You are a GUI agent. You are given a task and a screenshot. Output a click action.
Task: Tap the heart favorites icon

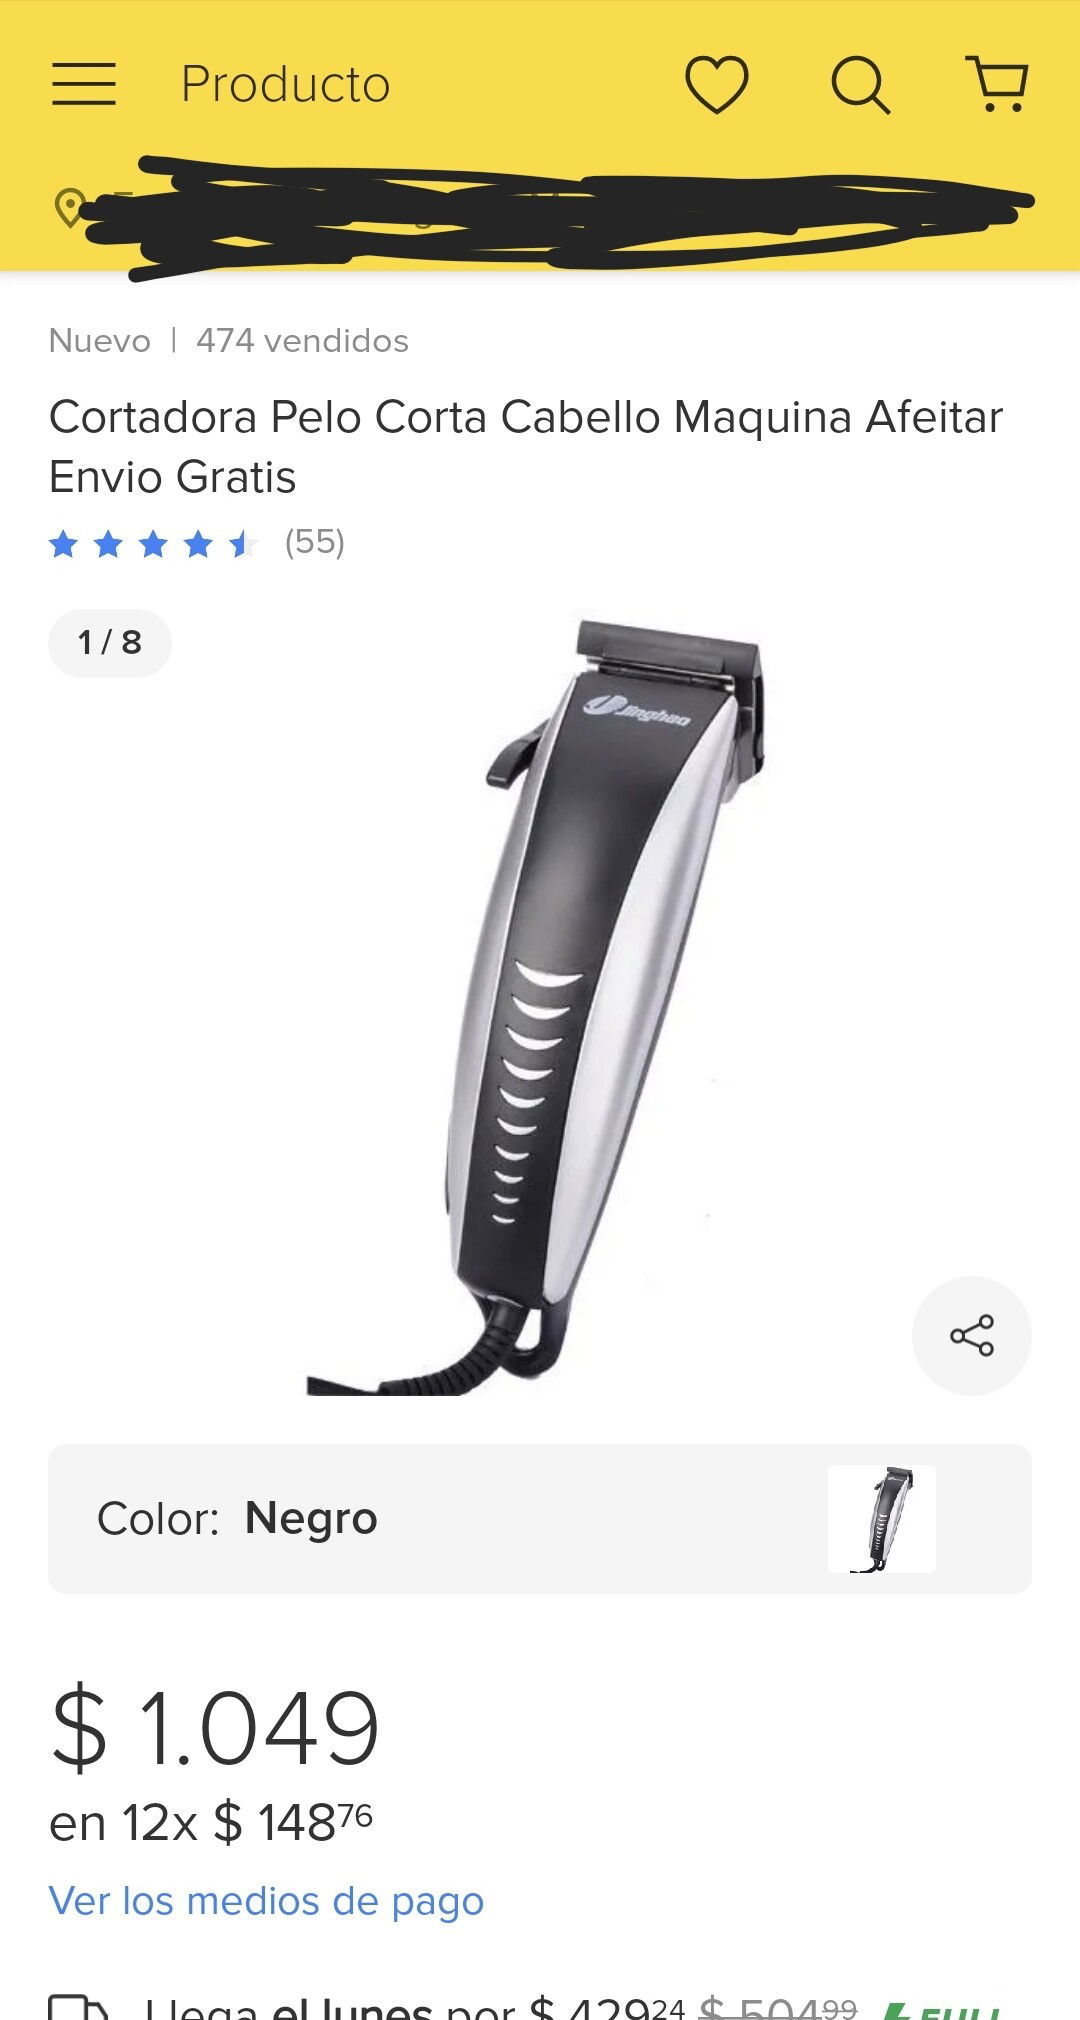(x=716, y=84)
